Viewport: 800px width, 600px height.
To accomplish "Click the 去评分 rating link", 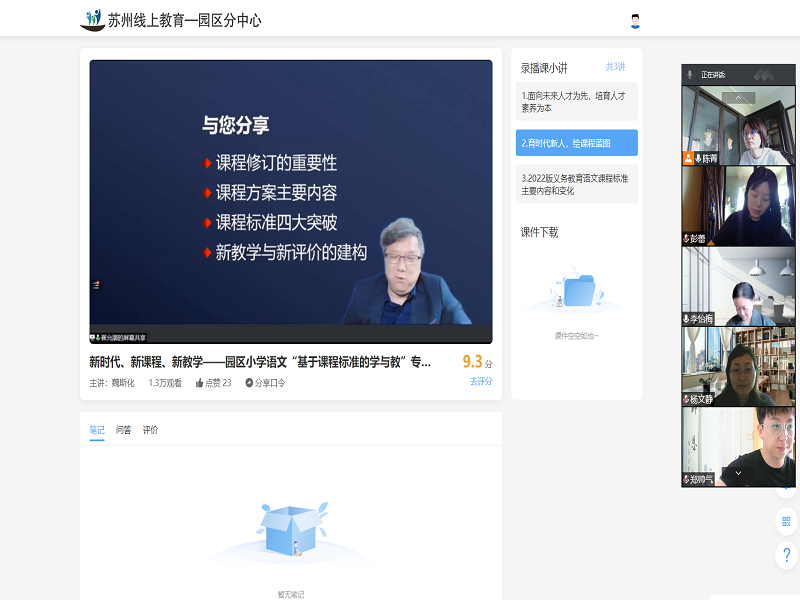I will 481,381.
